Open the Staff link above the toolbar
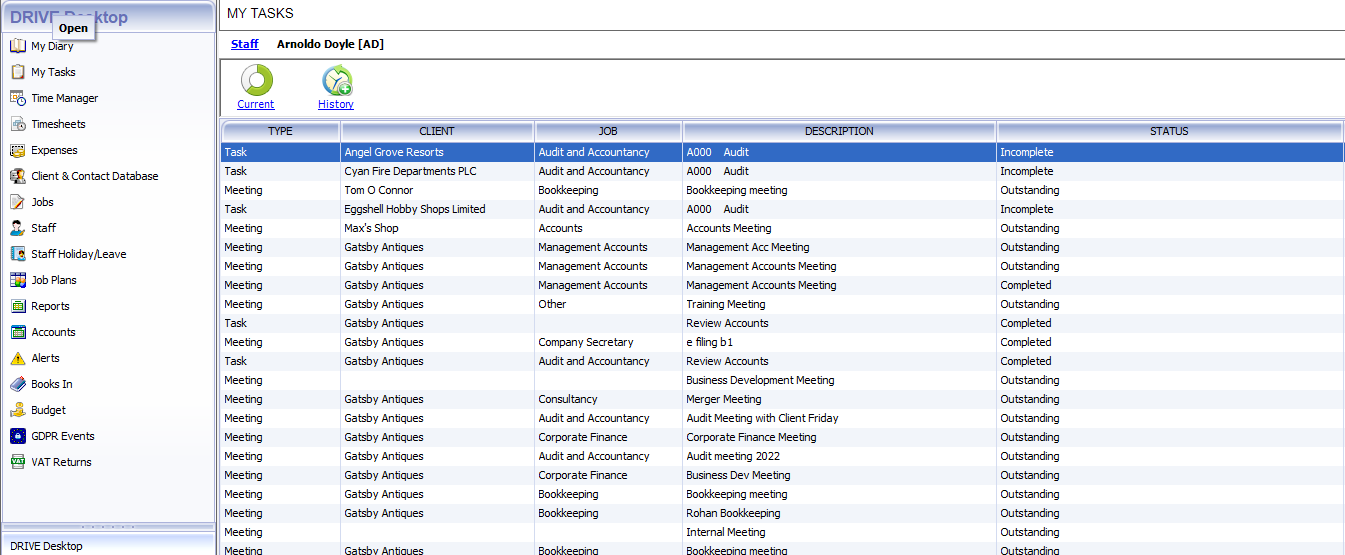1345x555 pixels. click(x=245, y=44)
